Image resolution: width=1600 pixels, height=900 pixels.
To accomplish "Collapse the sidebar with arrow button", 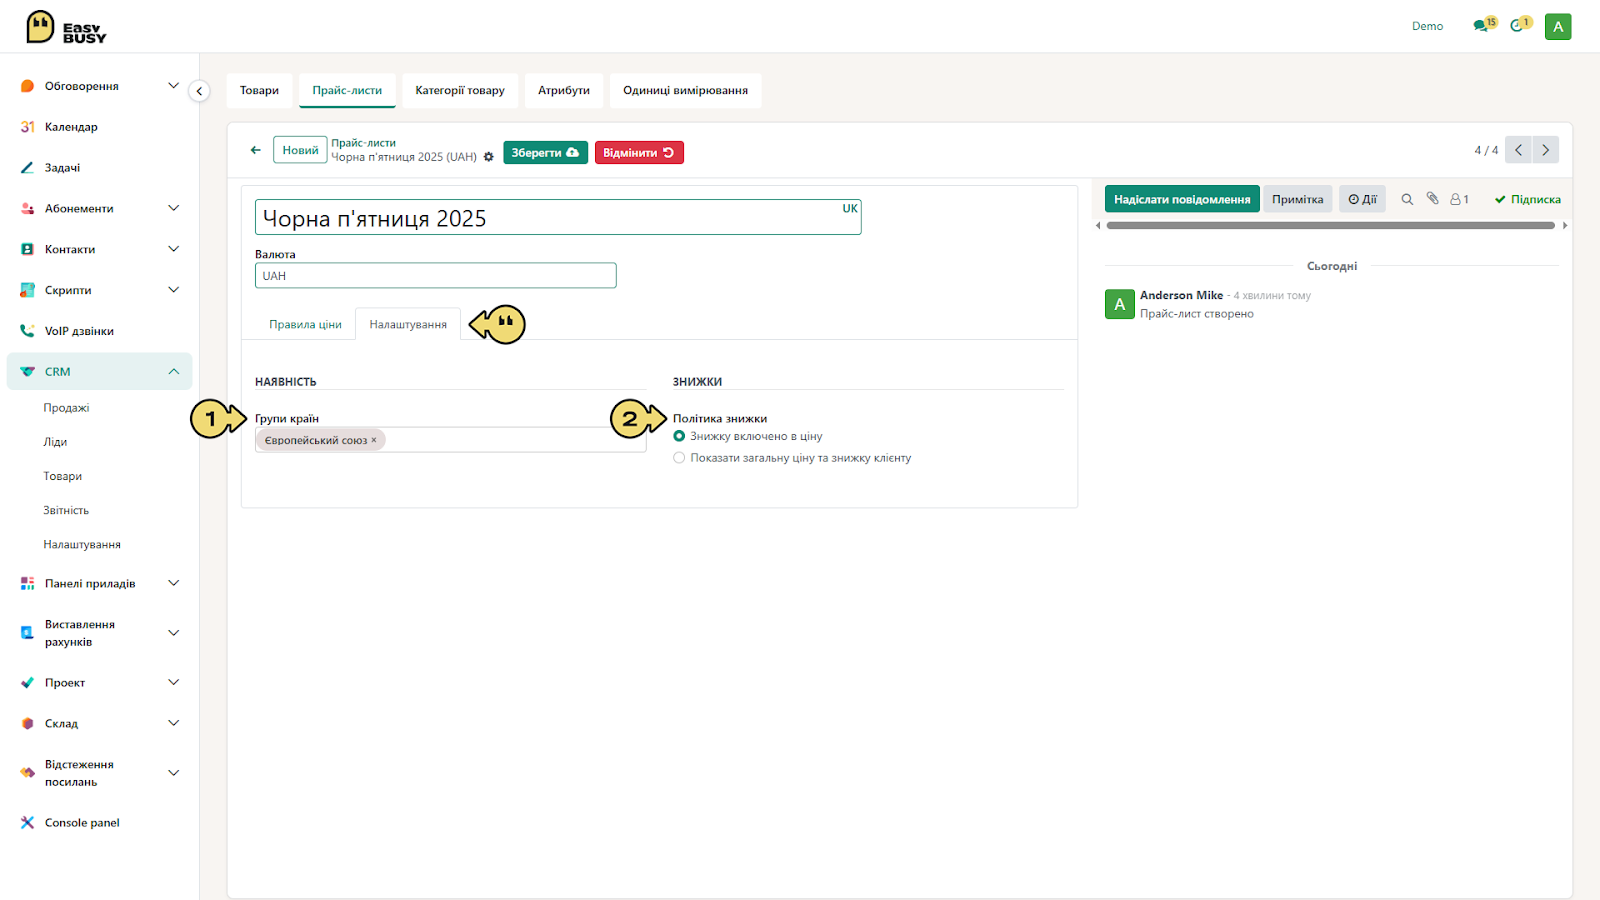I will [199, 91].
